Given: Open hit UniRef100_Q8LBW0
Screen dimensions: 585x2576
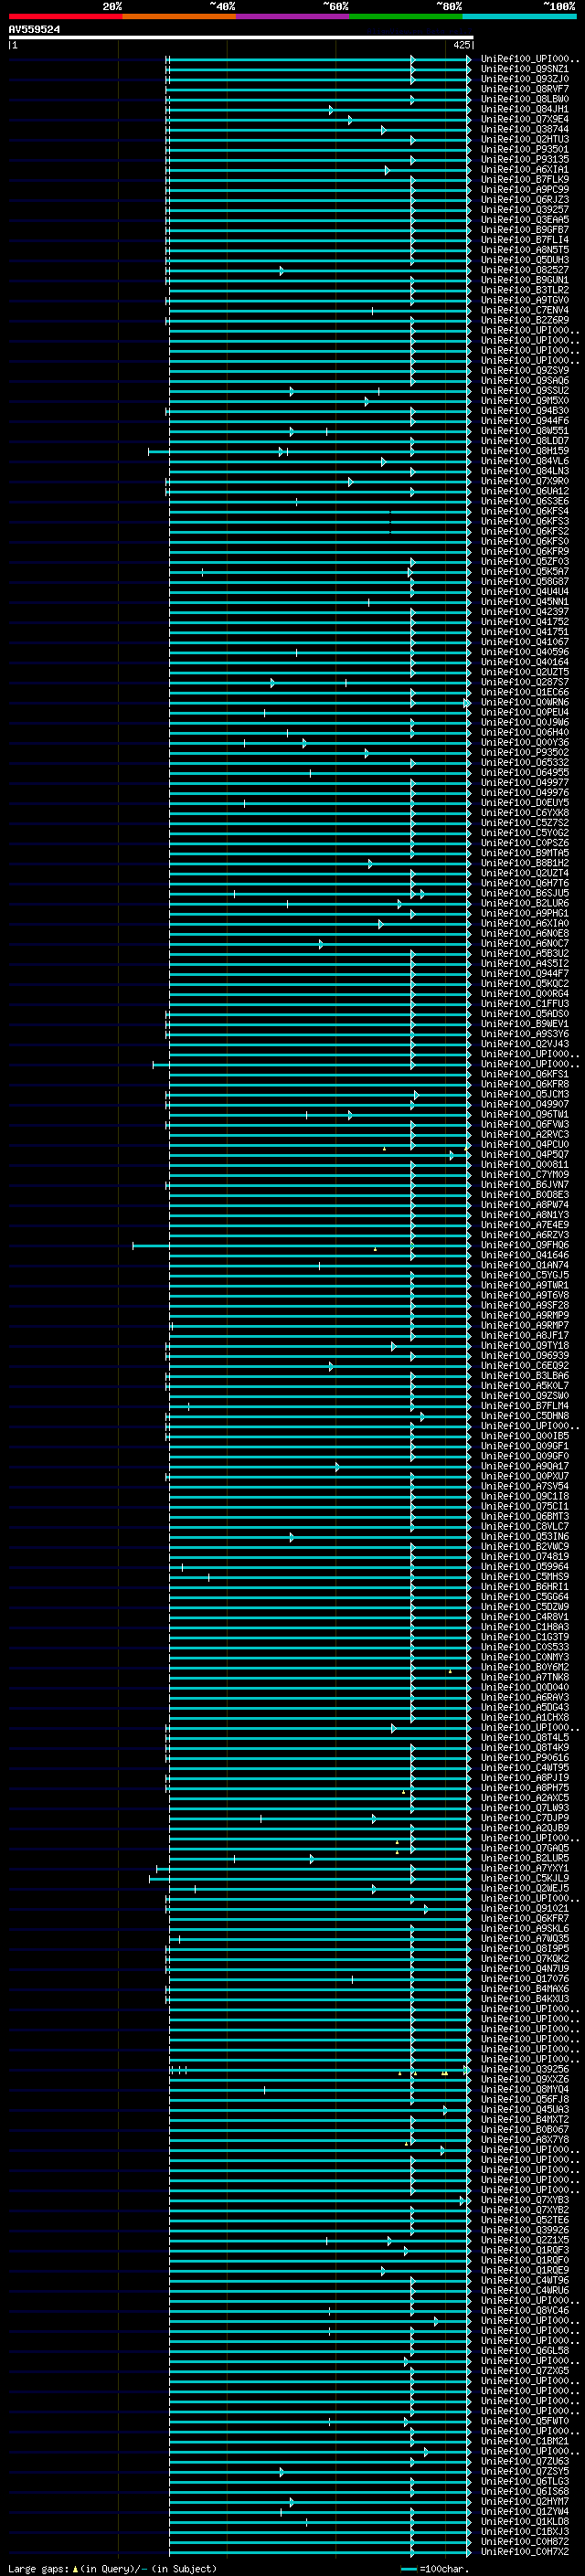Looking at the screenshot, I should pos(525,99).
